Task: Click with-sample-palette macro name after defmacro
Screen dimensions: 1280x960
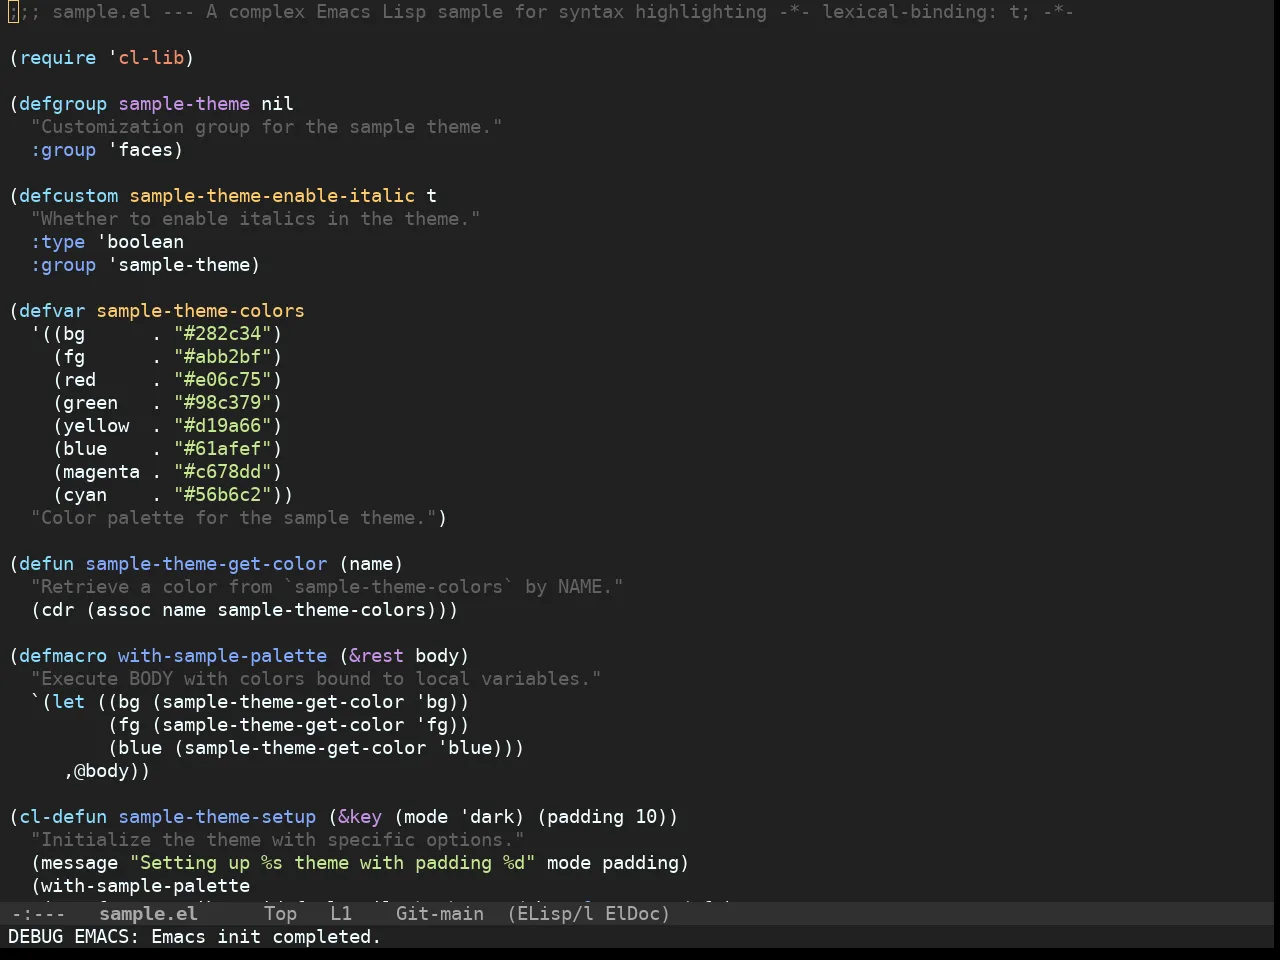Action: (223, 656)
